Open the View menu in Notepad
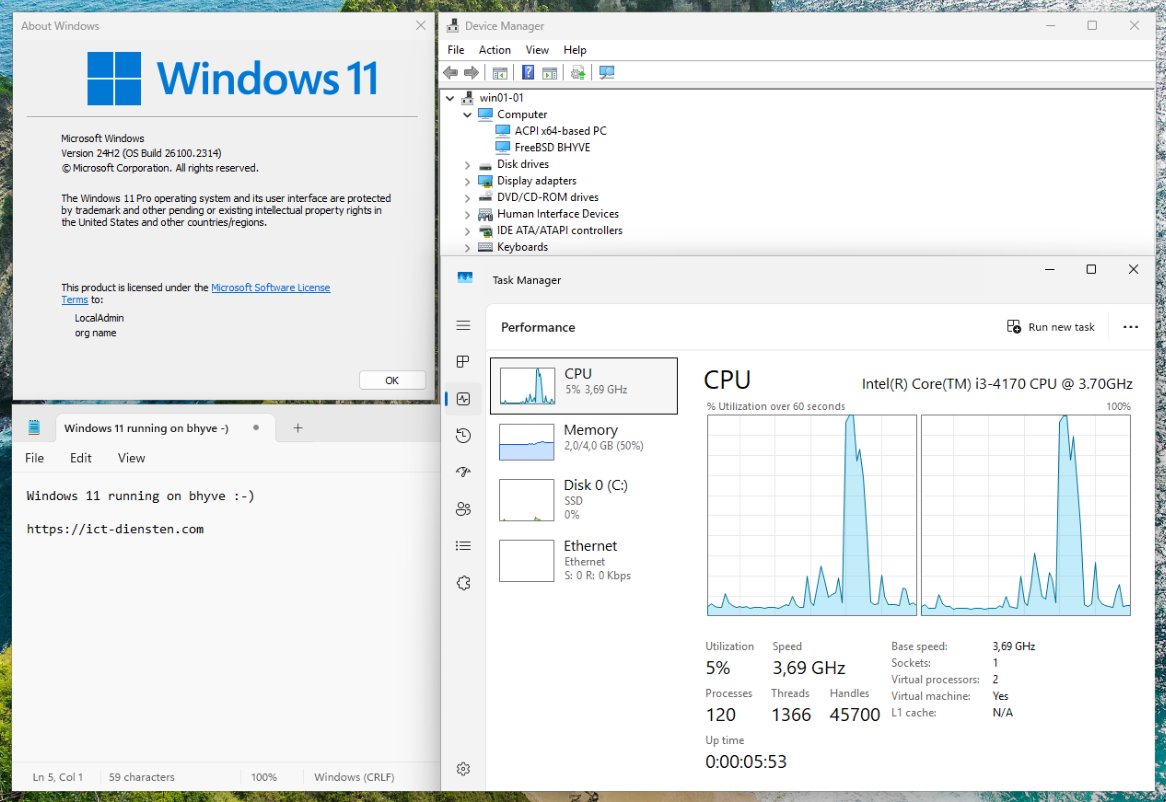Viewport: 1166px width, 802px height. tap(131, 458)
